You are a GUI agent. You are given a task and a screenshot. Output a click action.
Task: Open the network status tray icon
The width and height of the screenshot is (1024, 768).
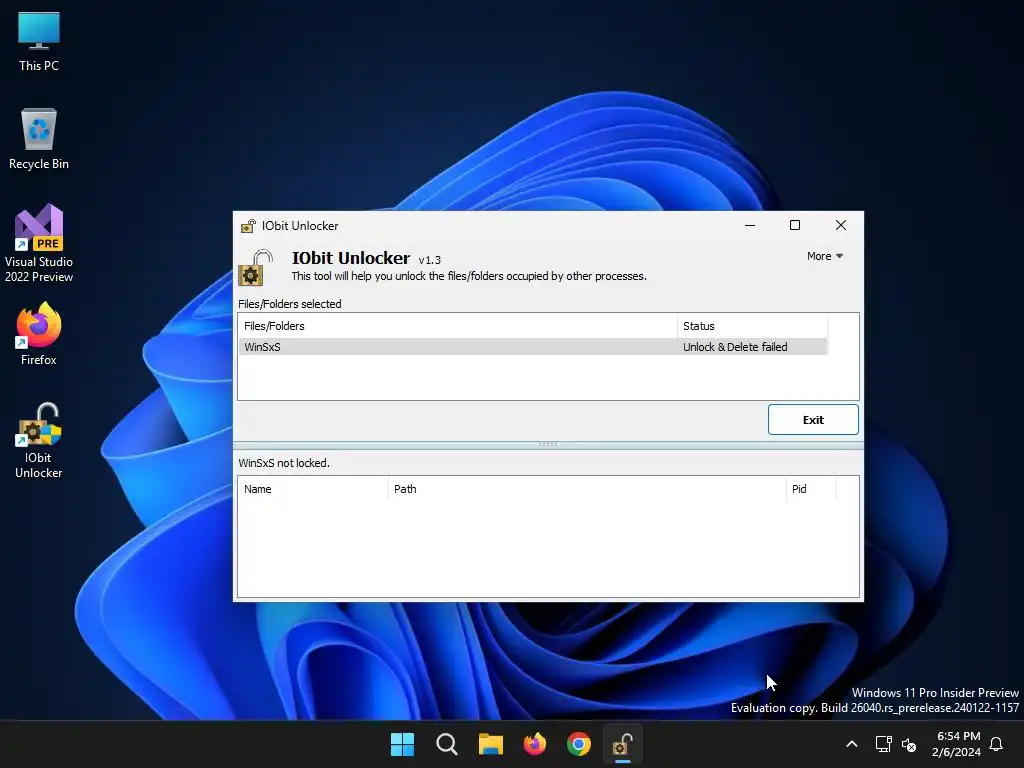[x=884, y=744]
